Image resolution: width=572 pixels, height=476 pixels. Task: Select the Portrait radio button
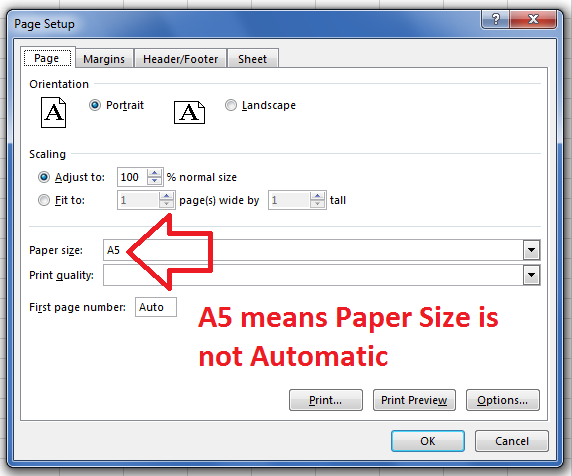95,105
